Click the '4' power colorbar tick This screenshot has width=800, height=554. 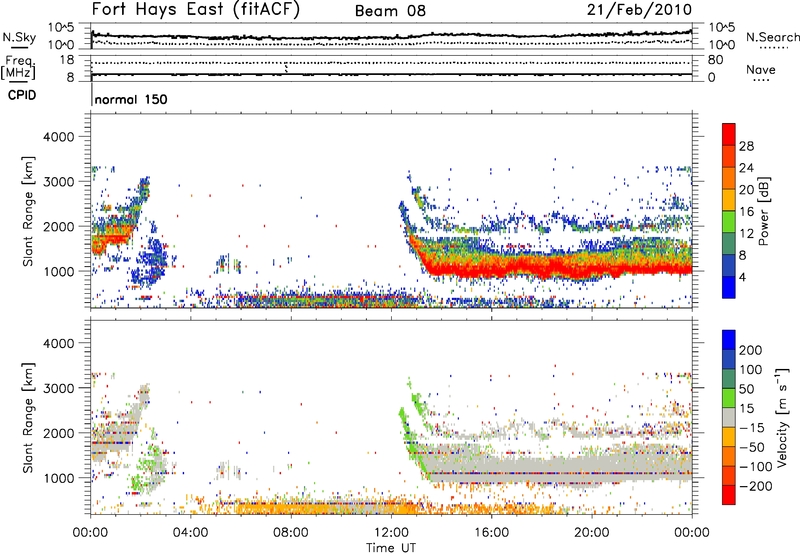[742, 277]
